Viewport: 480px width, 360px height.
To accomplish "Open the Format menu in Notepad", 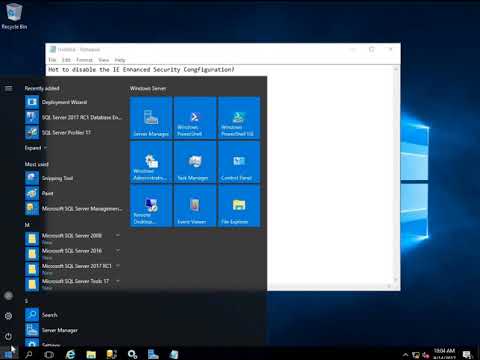I will (84, 60).
